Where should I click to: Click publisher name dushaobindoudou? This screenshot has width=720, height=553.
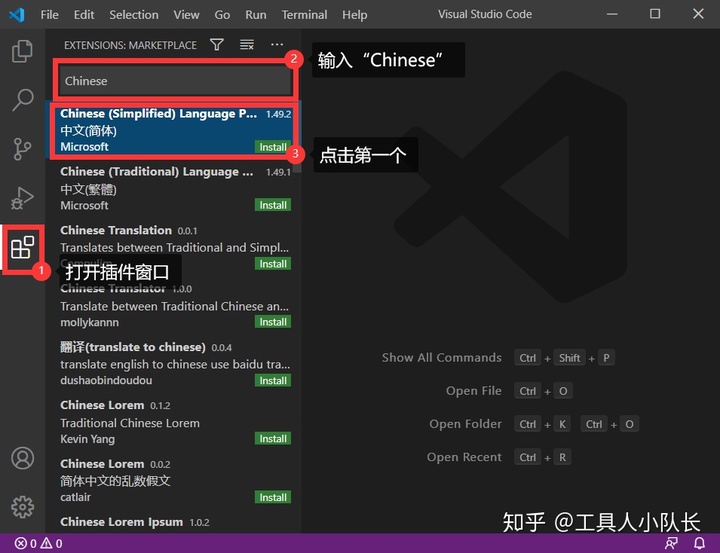(106, 380)
